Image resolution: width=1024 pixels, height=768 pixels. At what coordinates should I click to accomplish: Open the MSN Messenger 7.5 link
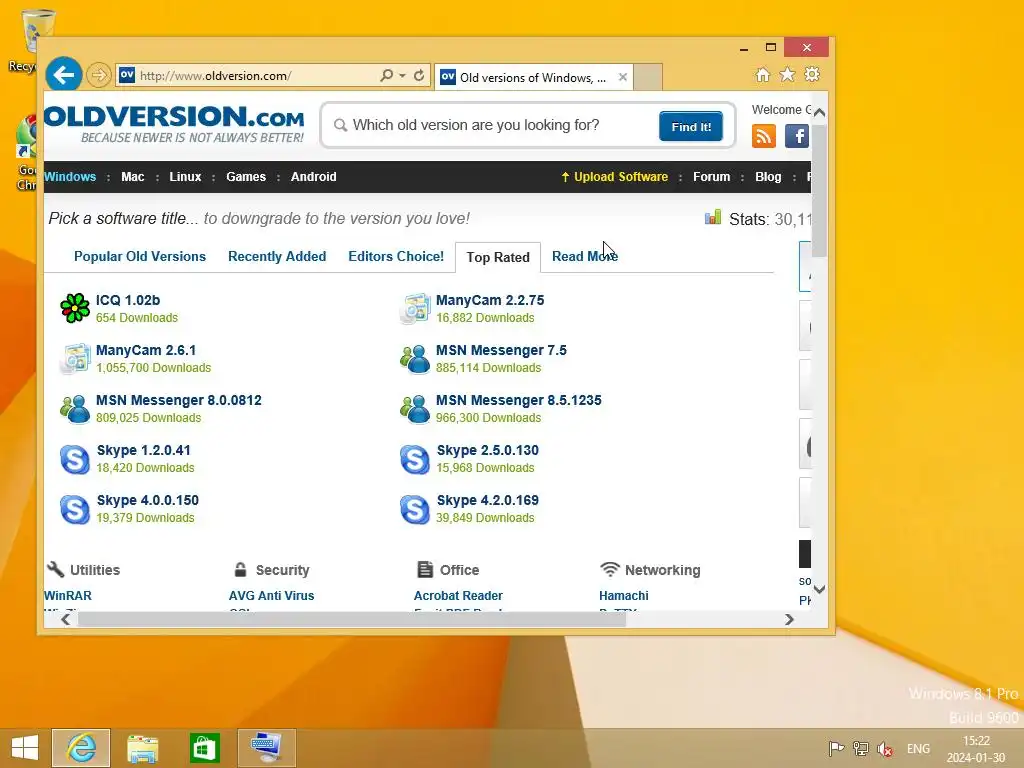point(502,351)
